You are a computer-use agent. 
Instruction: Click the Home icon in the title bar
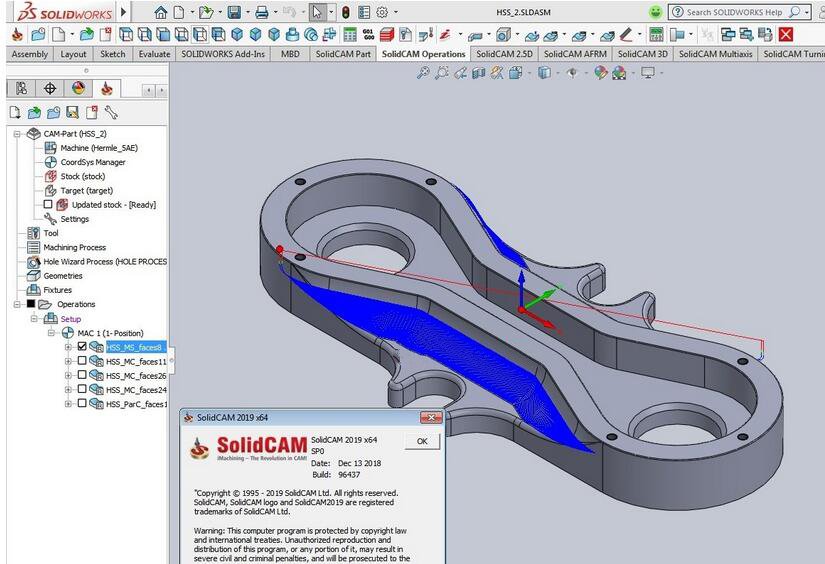[160, 12]
